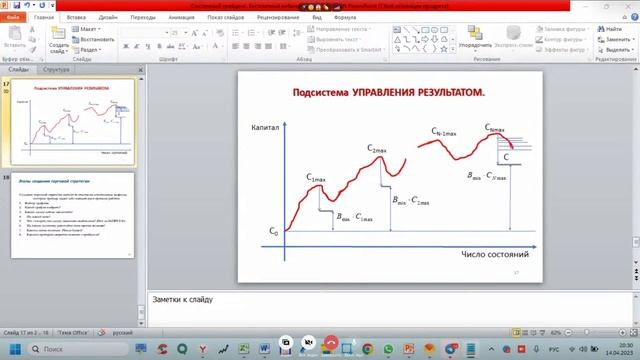Click the Find (Найти) binoculars icon
Image resolution: width=640 pixels, height=360 pixels.
(601, 29)
